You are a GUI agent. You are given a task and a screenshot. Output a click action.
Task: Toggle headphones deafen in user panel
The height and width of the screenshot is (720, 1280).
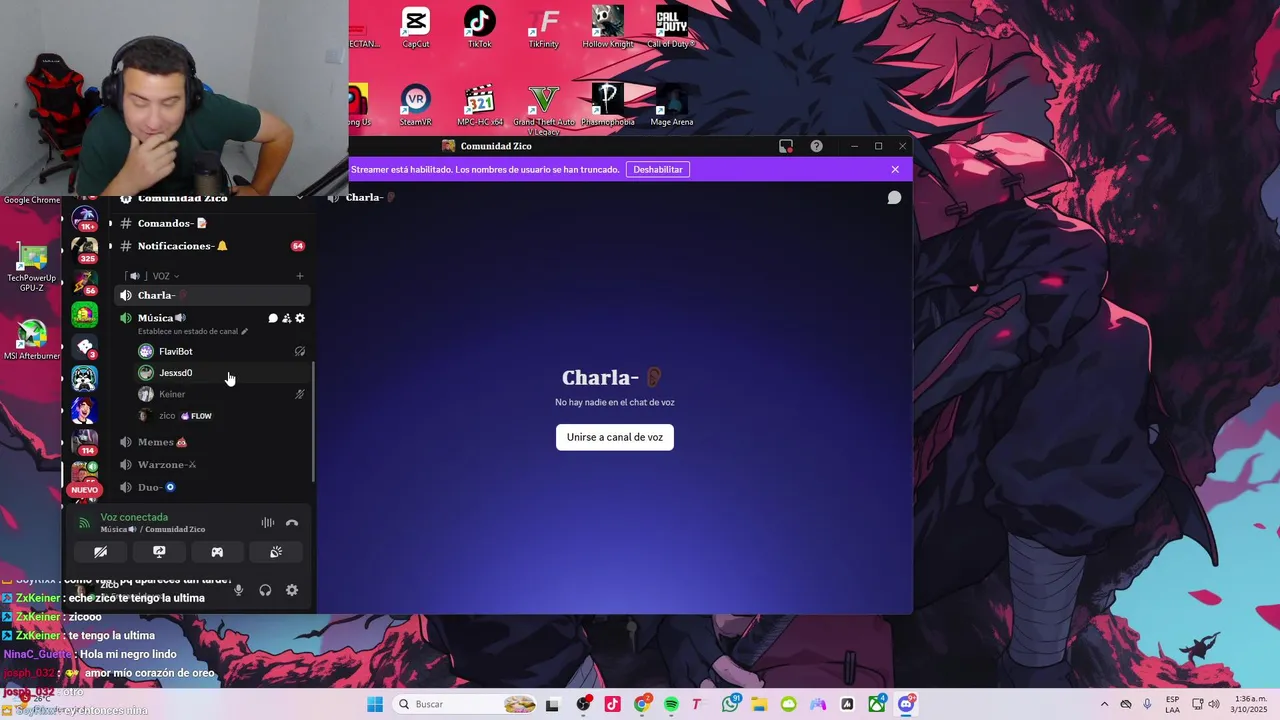265,590
